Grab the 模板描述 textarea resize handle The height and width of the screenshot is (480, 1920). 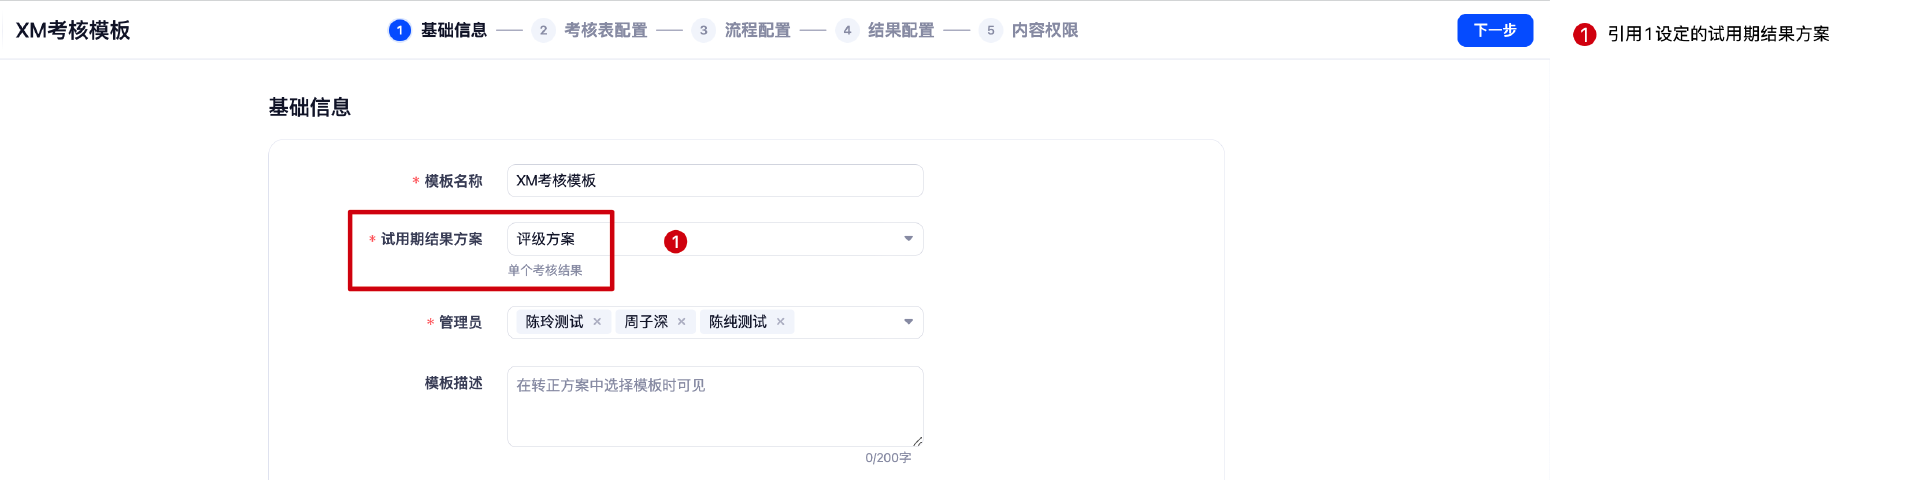coord(917,441)
